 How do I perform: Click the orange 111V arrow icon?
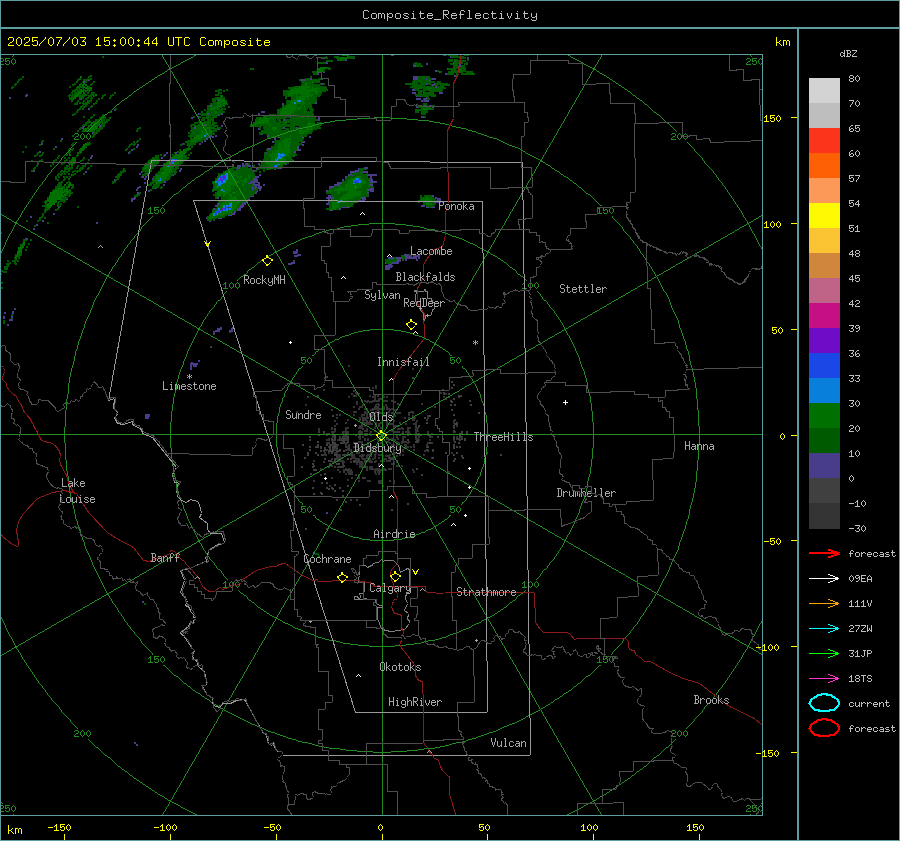point(824,603)
